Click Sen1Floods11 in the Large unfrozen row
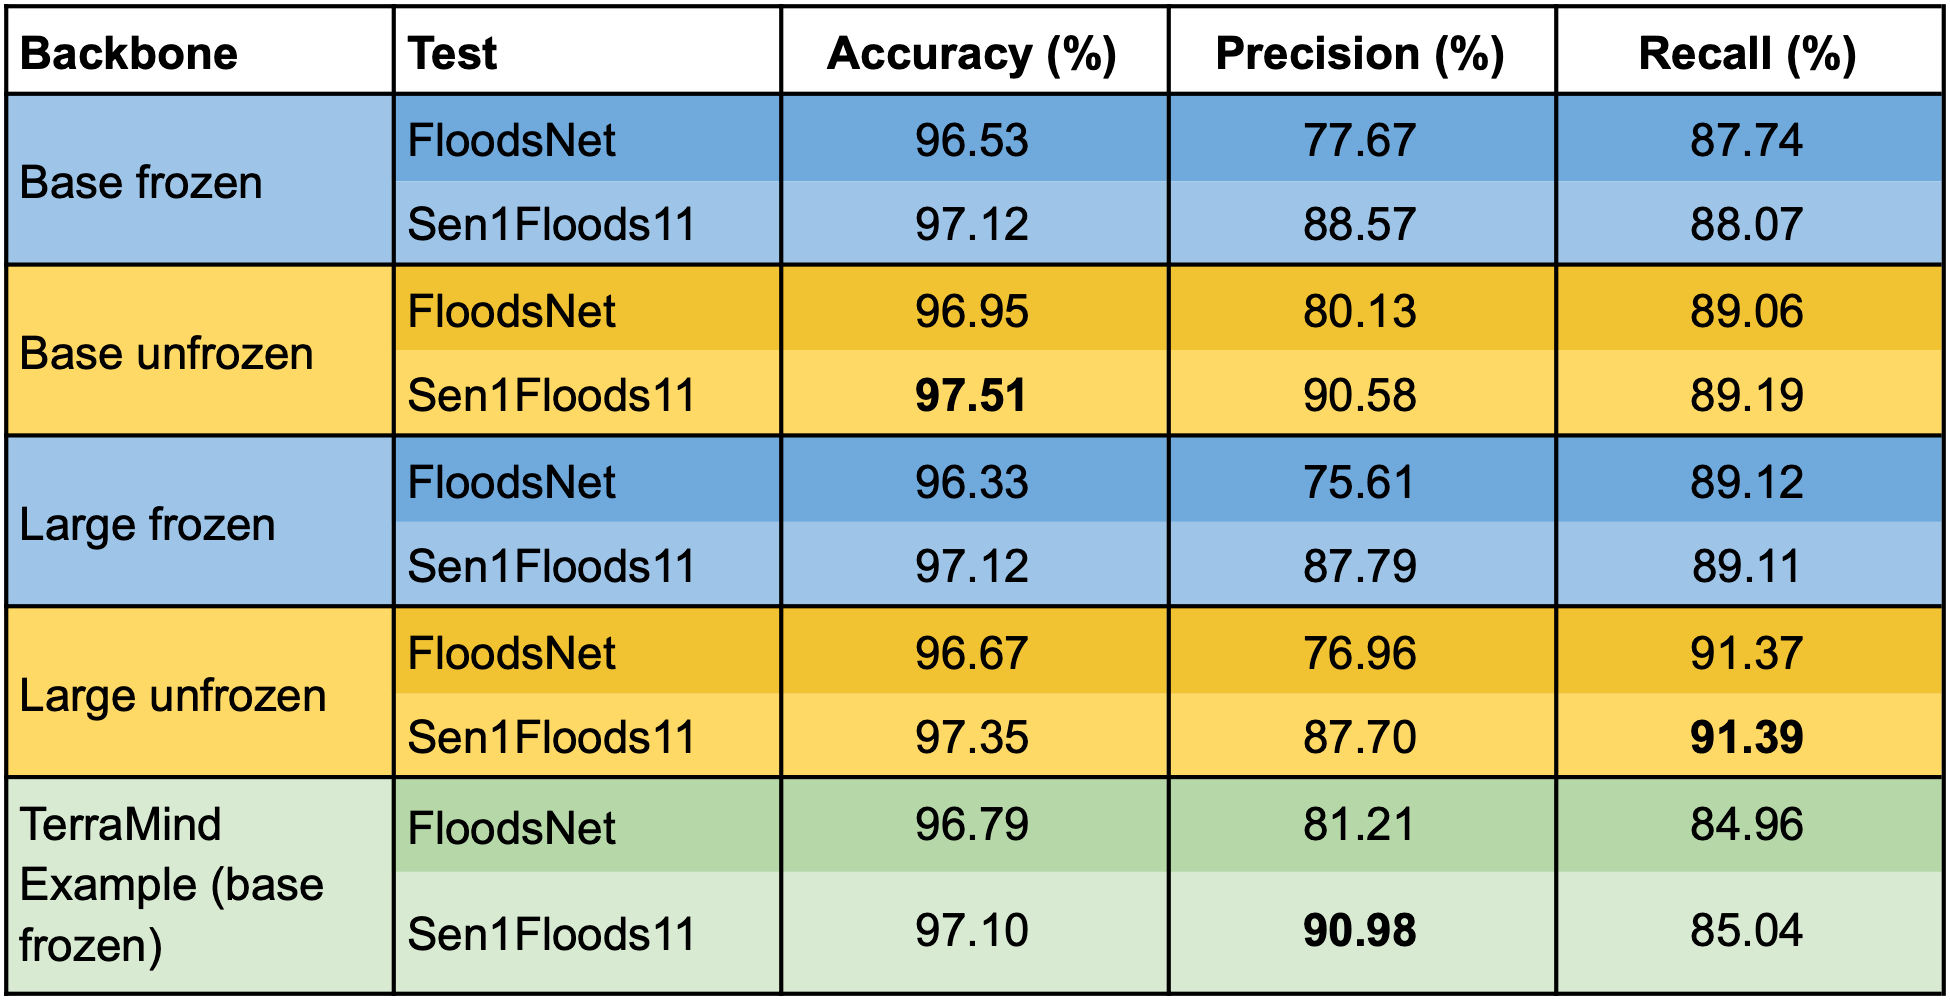This screenshot has width=1950, height=1000. click(x=551, y=737)
